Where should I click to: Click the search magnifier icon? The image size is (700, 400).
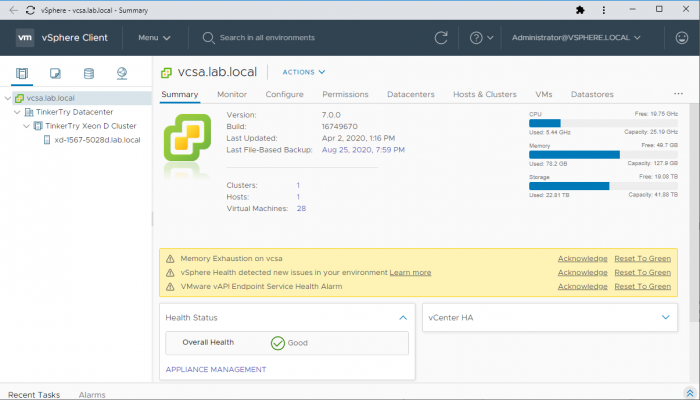(x=208, y=38)
